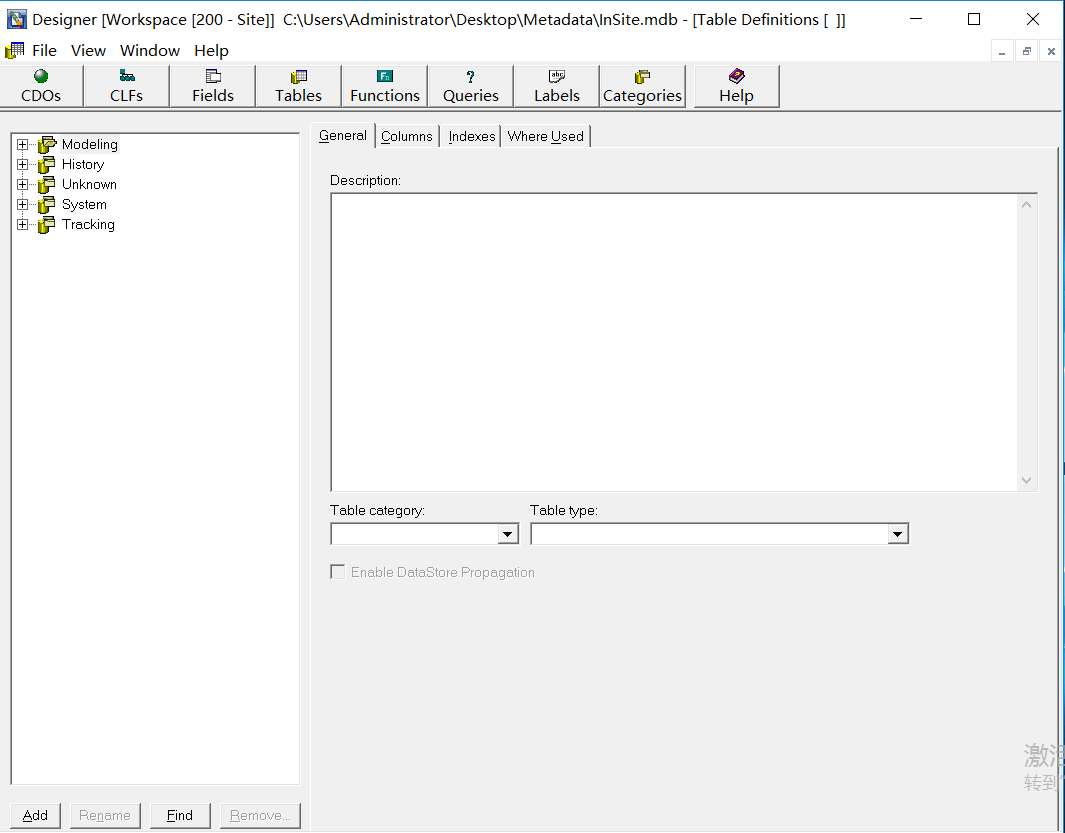
Task: Open the Window menu
Action: 150,50
